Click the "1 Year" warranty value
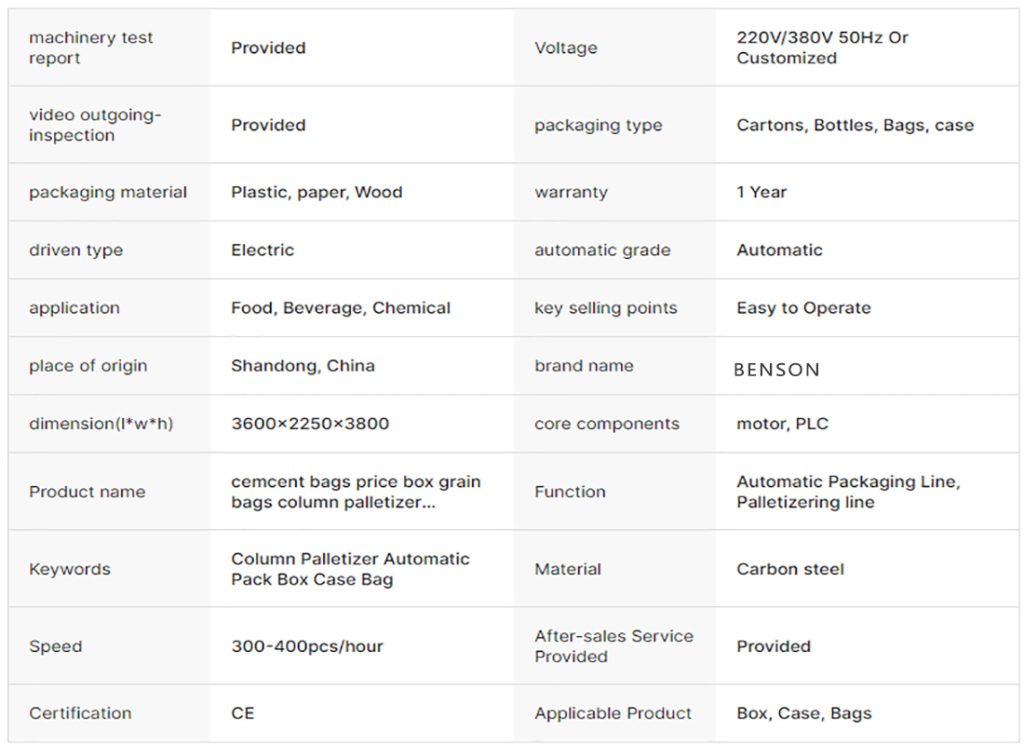This screenshot has width=1024, height=745. [x=762, y=192]
